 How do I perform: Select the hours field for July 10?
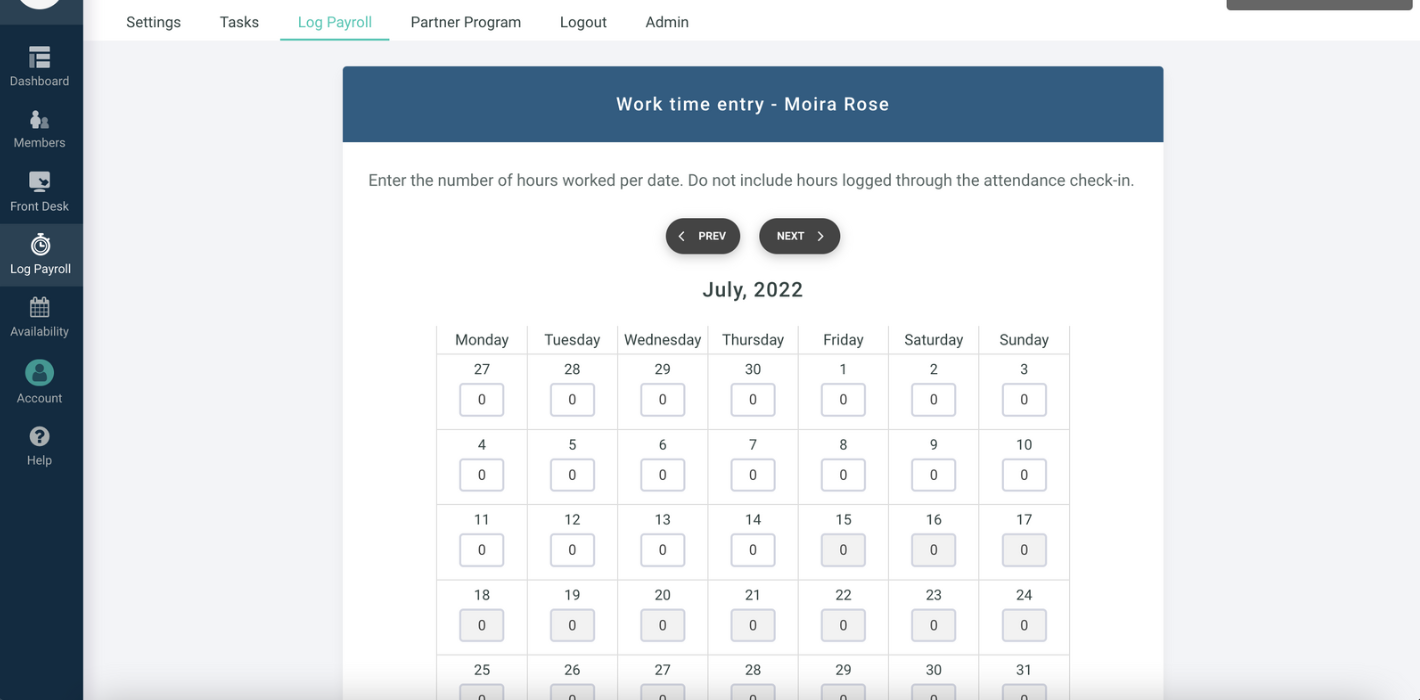(1024, 475)
